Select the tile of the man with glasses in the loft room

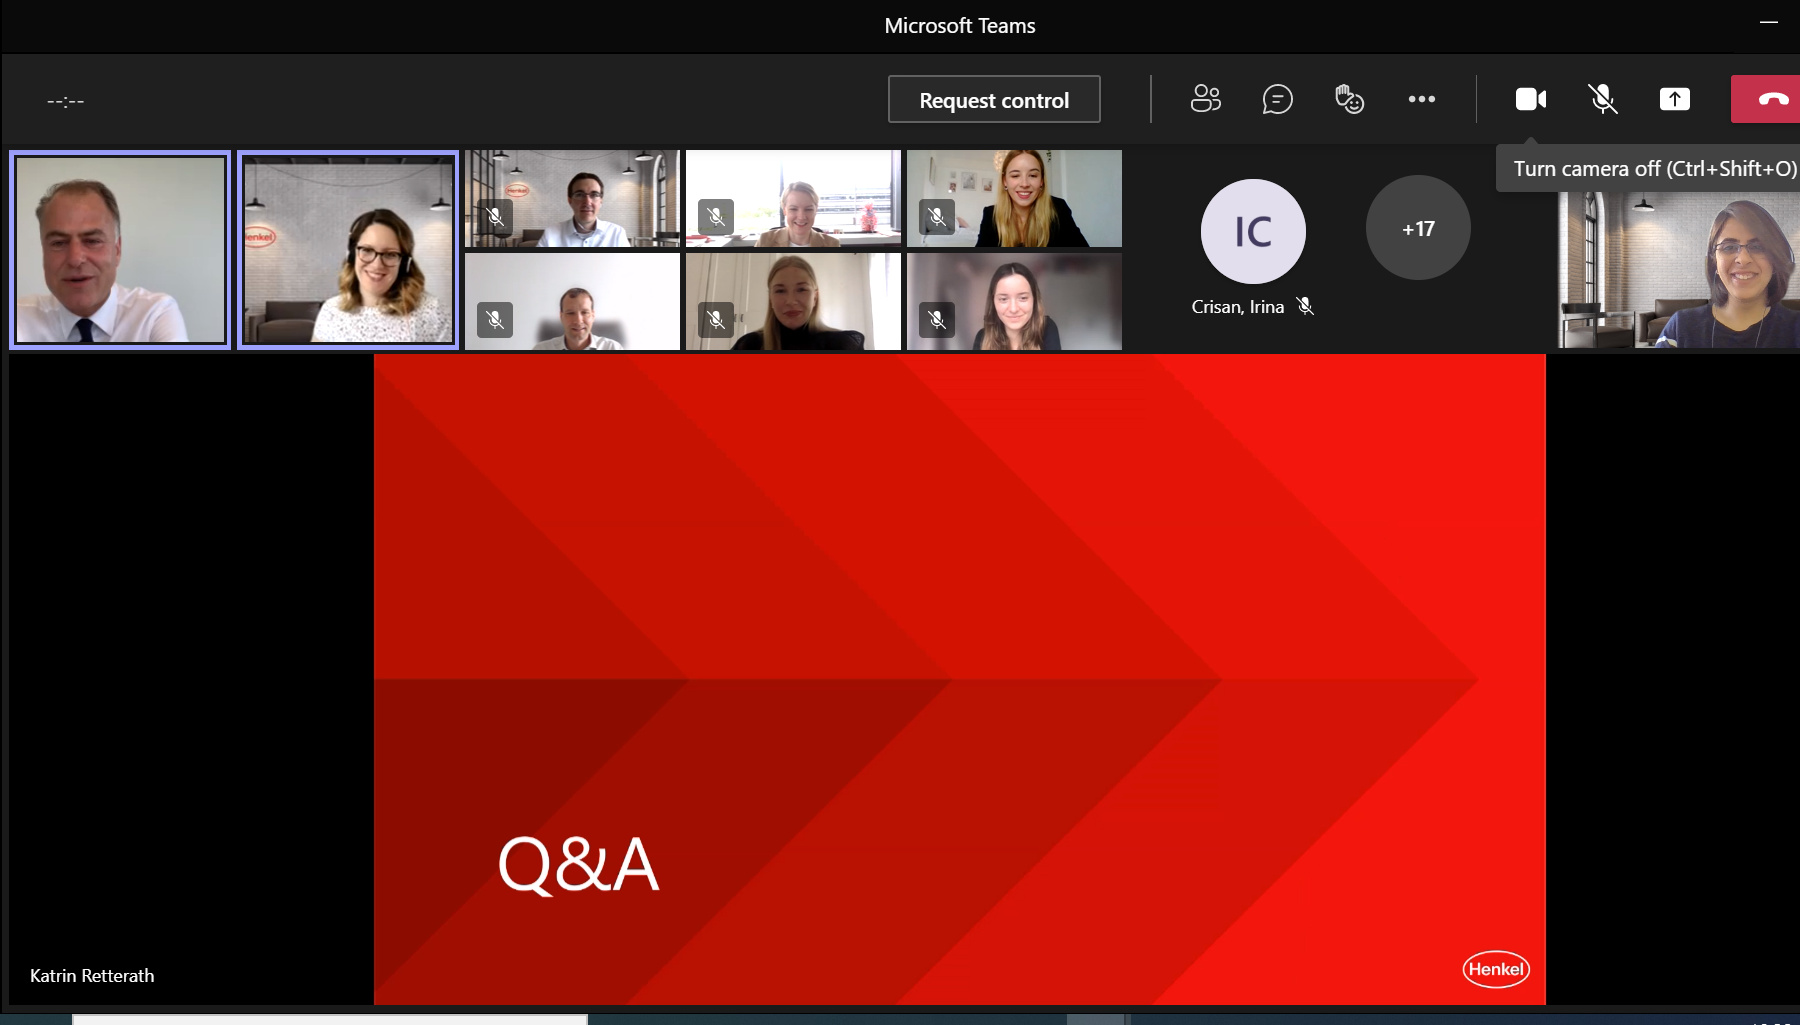click(572, 198)
